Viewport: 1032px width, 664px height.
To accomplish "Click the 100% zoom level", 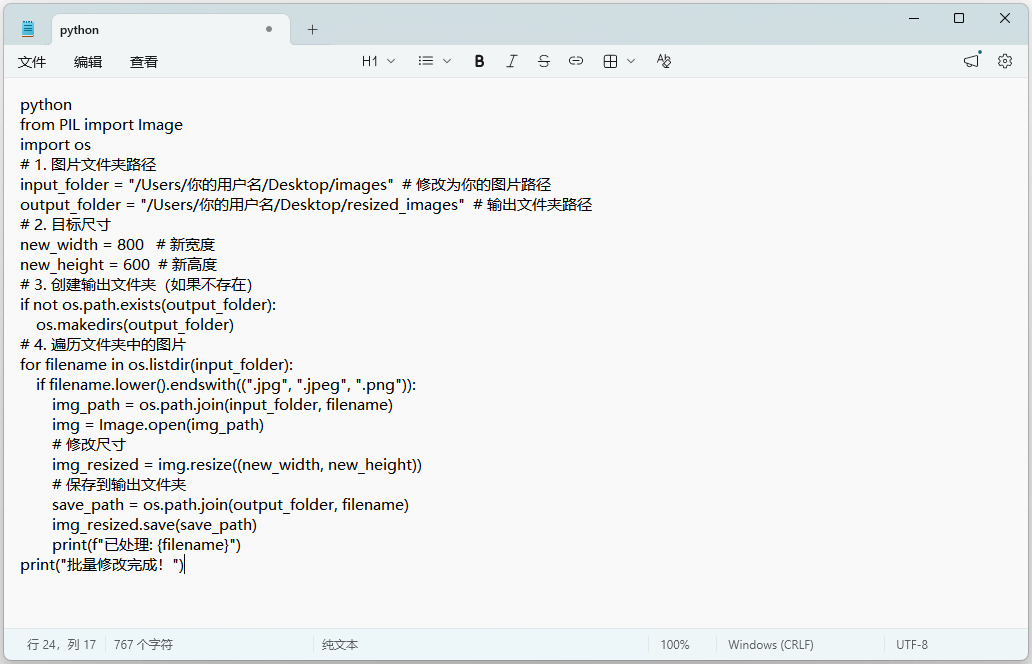I will tap(675, 645).
